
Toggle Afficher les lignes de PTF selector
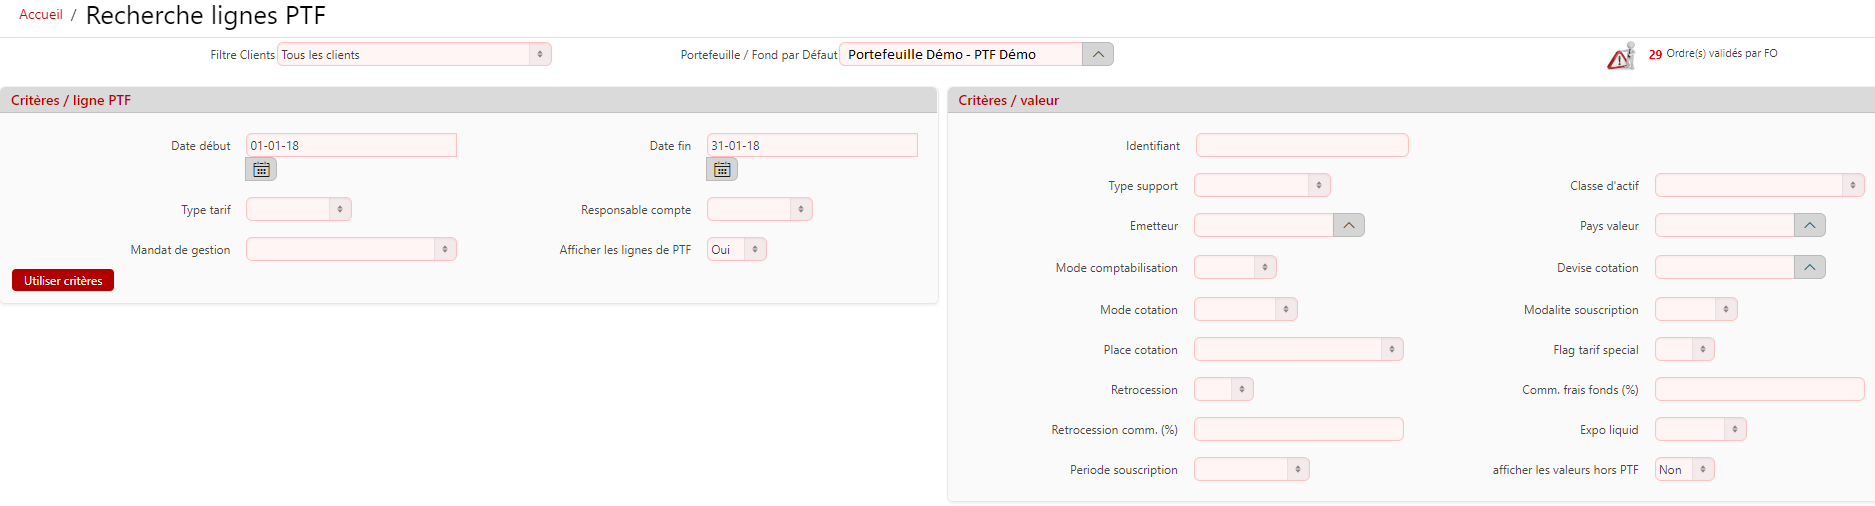tap(737, 250)
